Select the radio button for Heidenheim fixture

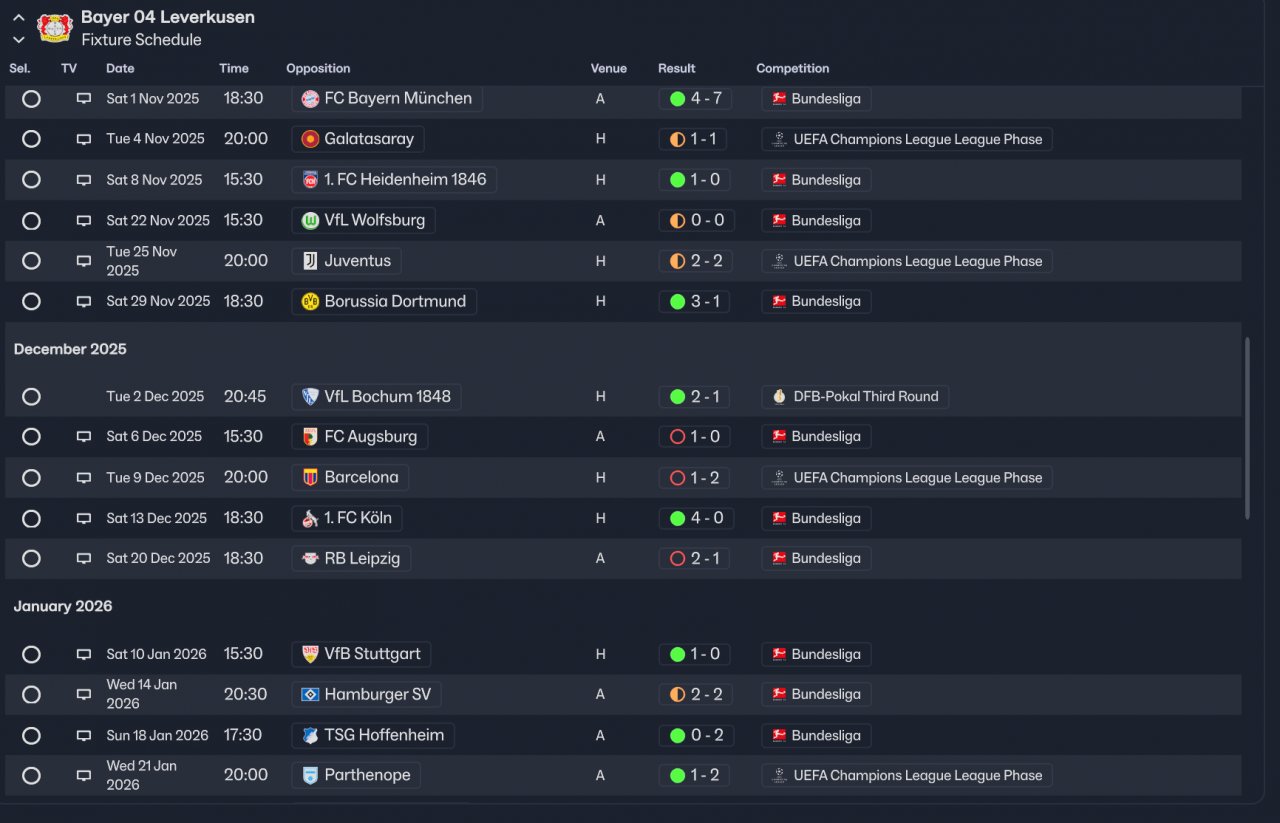(31, 180)
